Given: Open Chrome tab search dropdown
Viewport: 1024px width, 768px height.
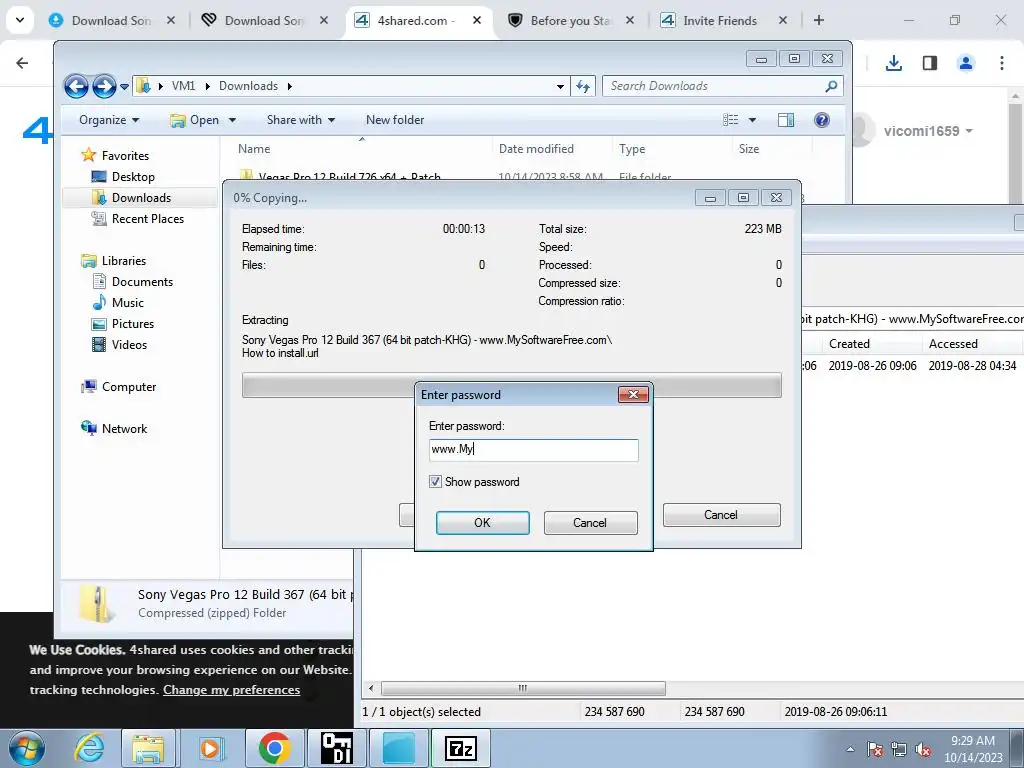Looking at the screenshot, I should 20,20.
